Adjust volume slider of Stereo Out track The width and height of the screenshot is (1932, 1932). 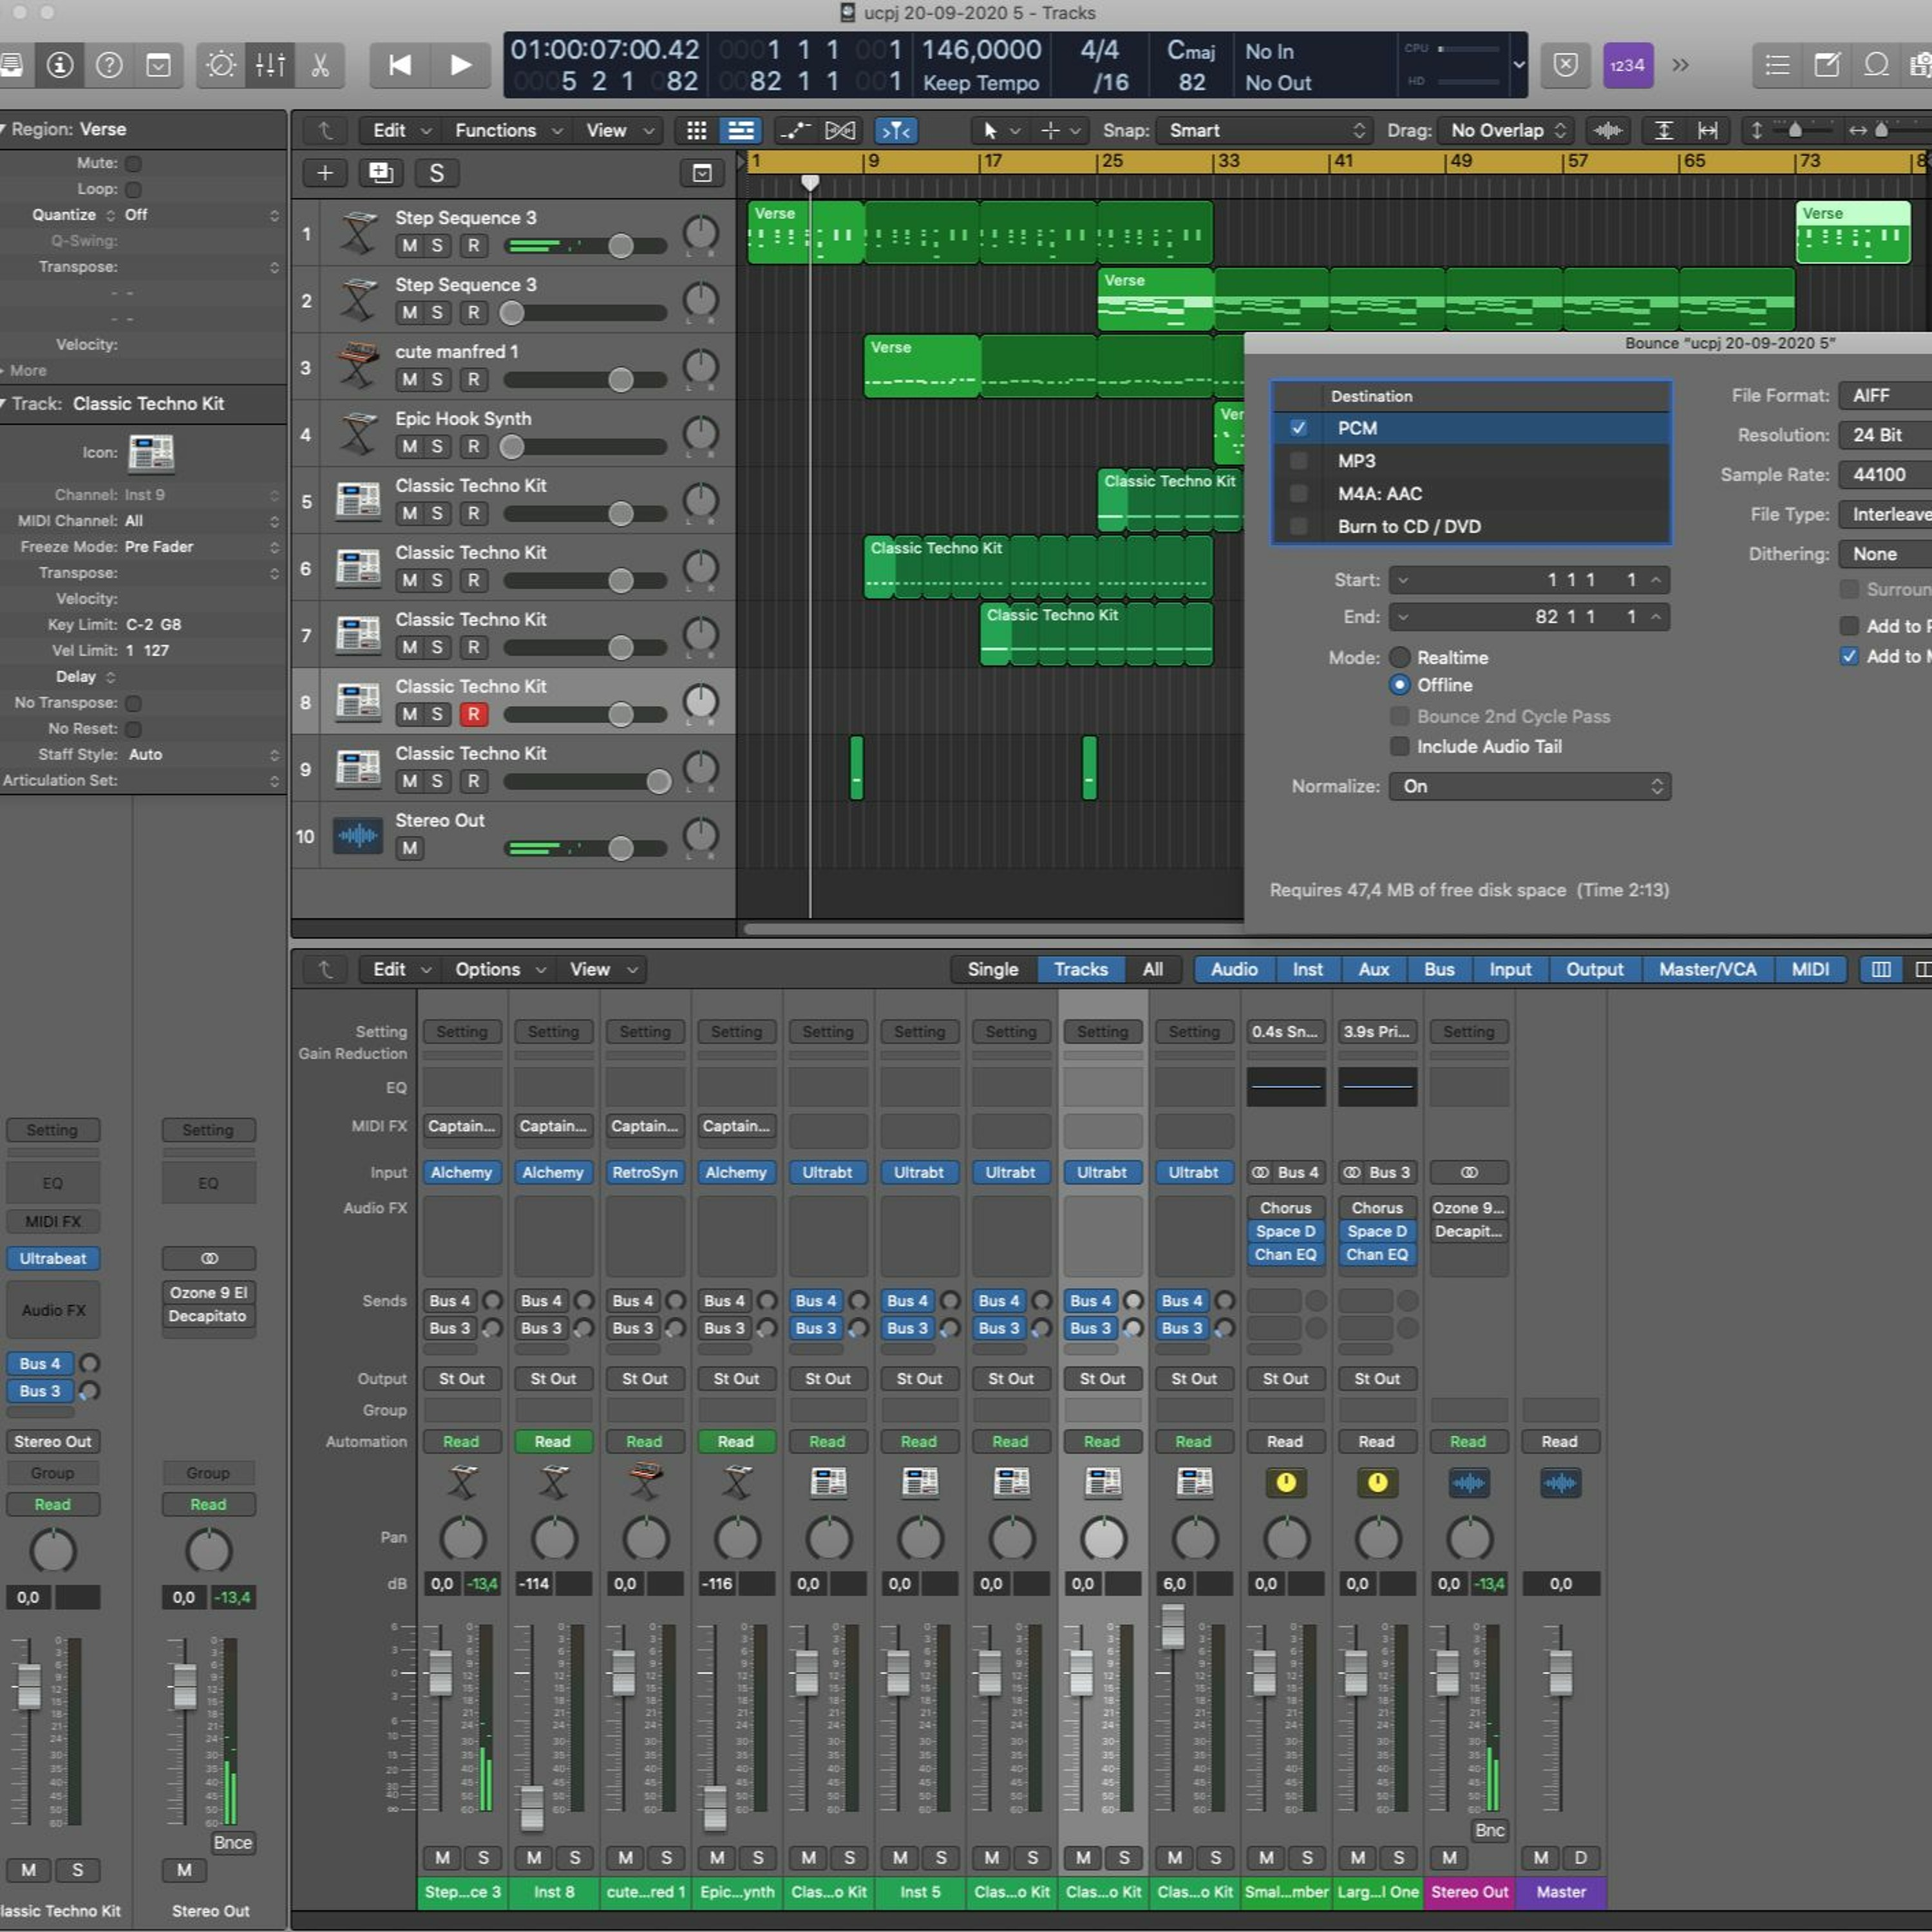586,849
